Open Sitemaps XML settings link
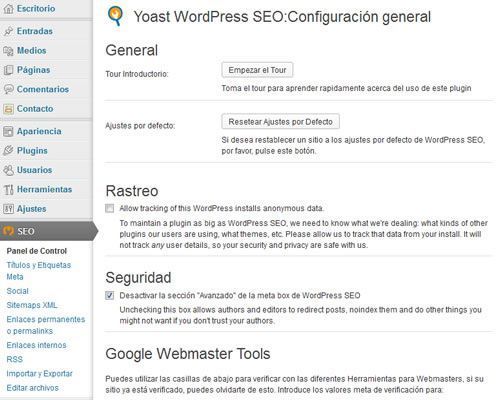Screen dimensions: 500x400 [x=32, y=305]
